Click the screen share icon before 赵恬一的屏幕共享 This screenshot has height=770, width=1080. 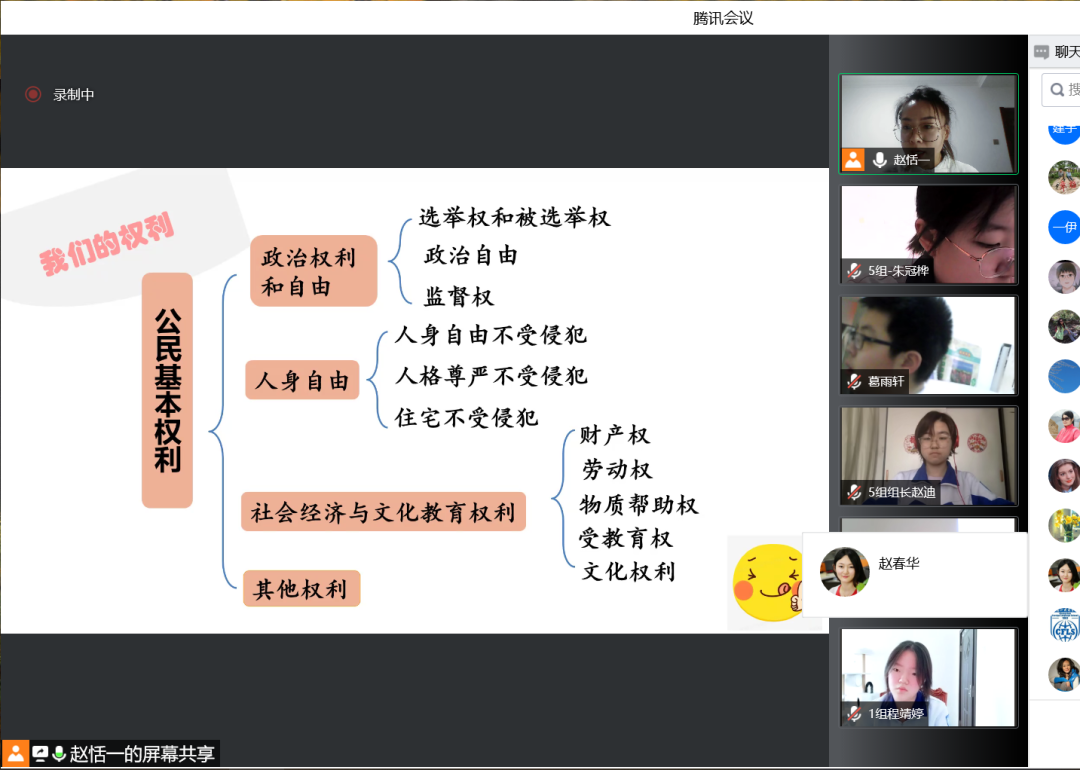click(40, 754)
